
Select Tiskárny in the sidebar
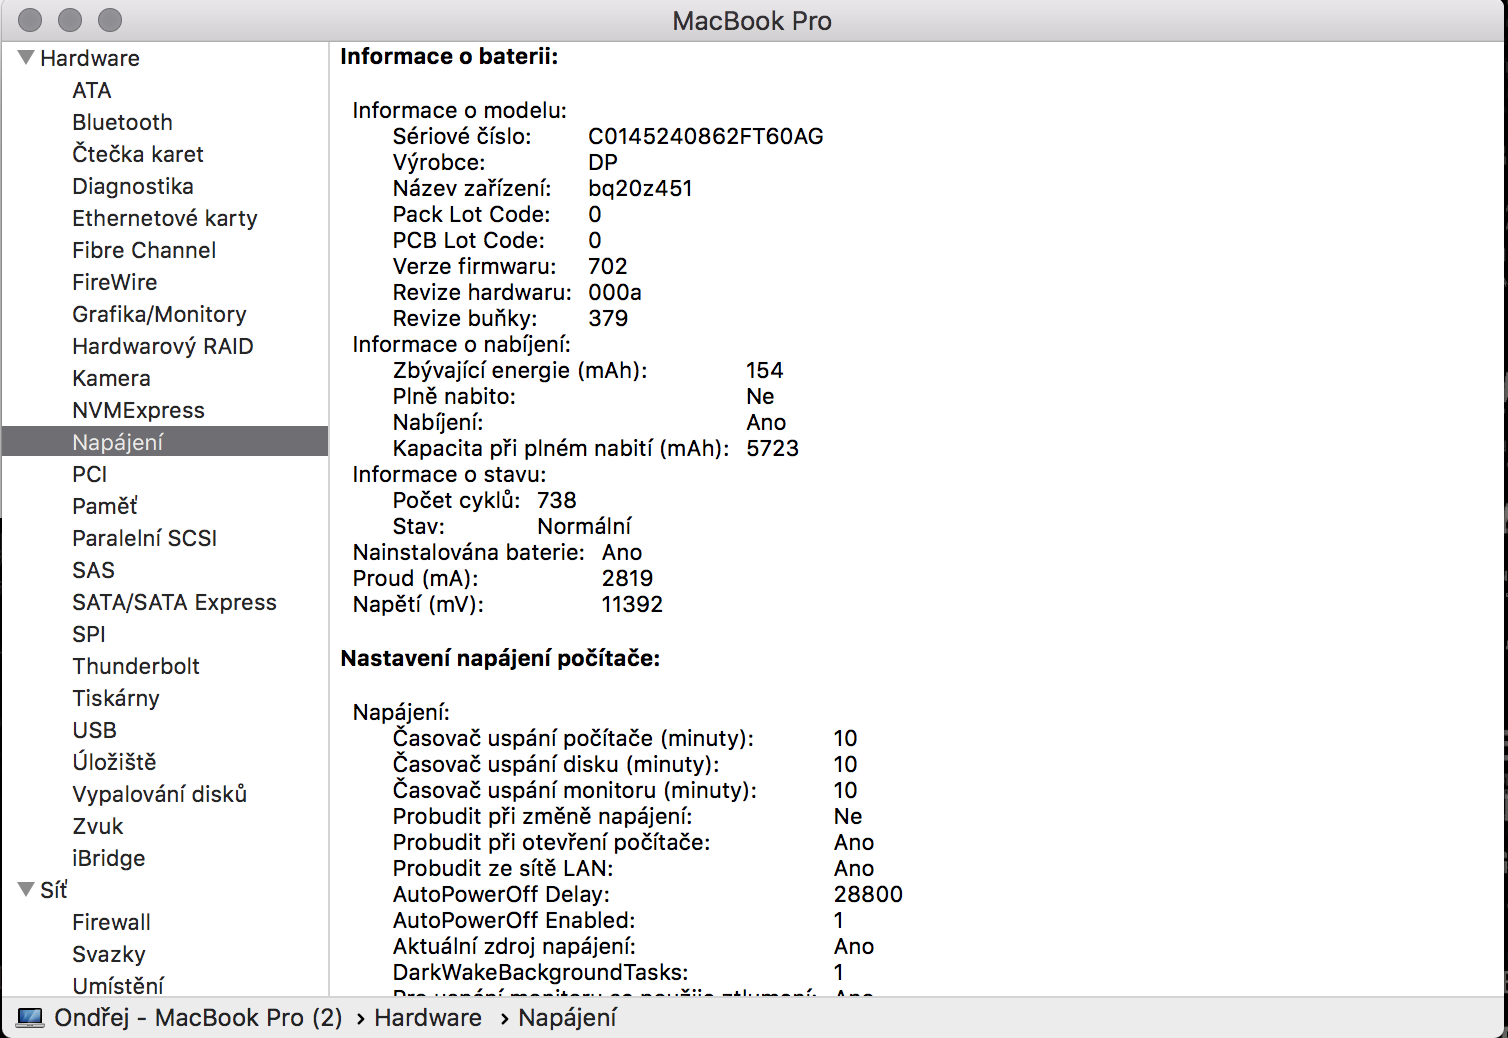(116, 698)
